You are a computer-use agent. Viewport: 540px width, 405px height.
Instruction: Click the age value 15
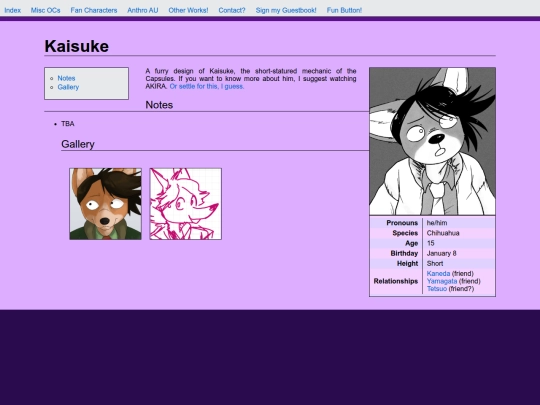click(x=430, y=243)
